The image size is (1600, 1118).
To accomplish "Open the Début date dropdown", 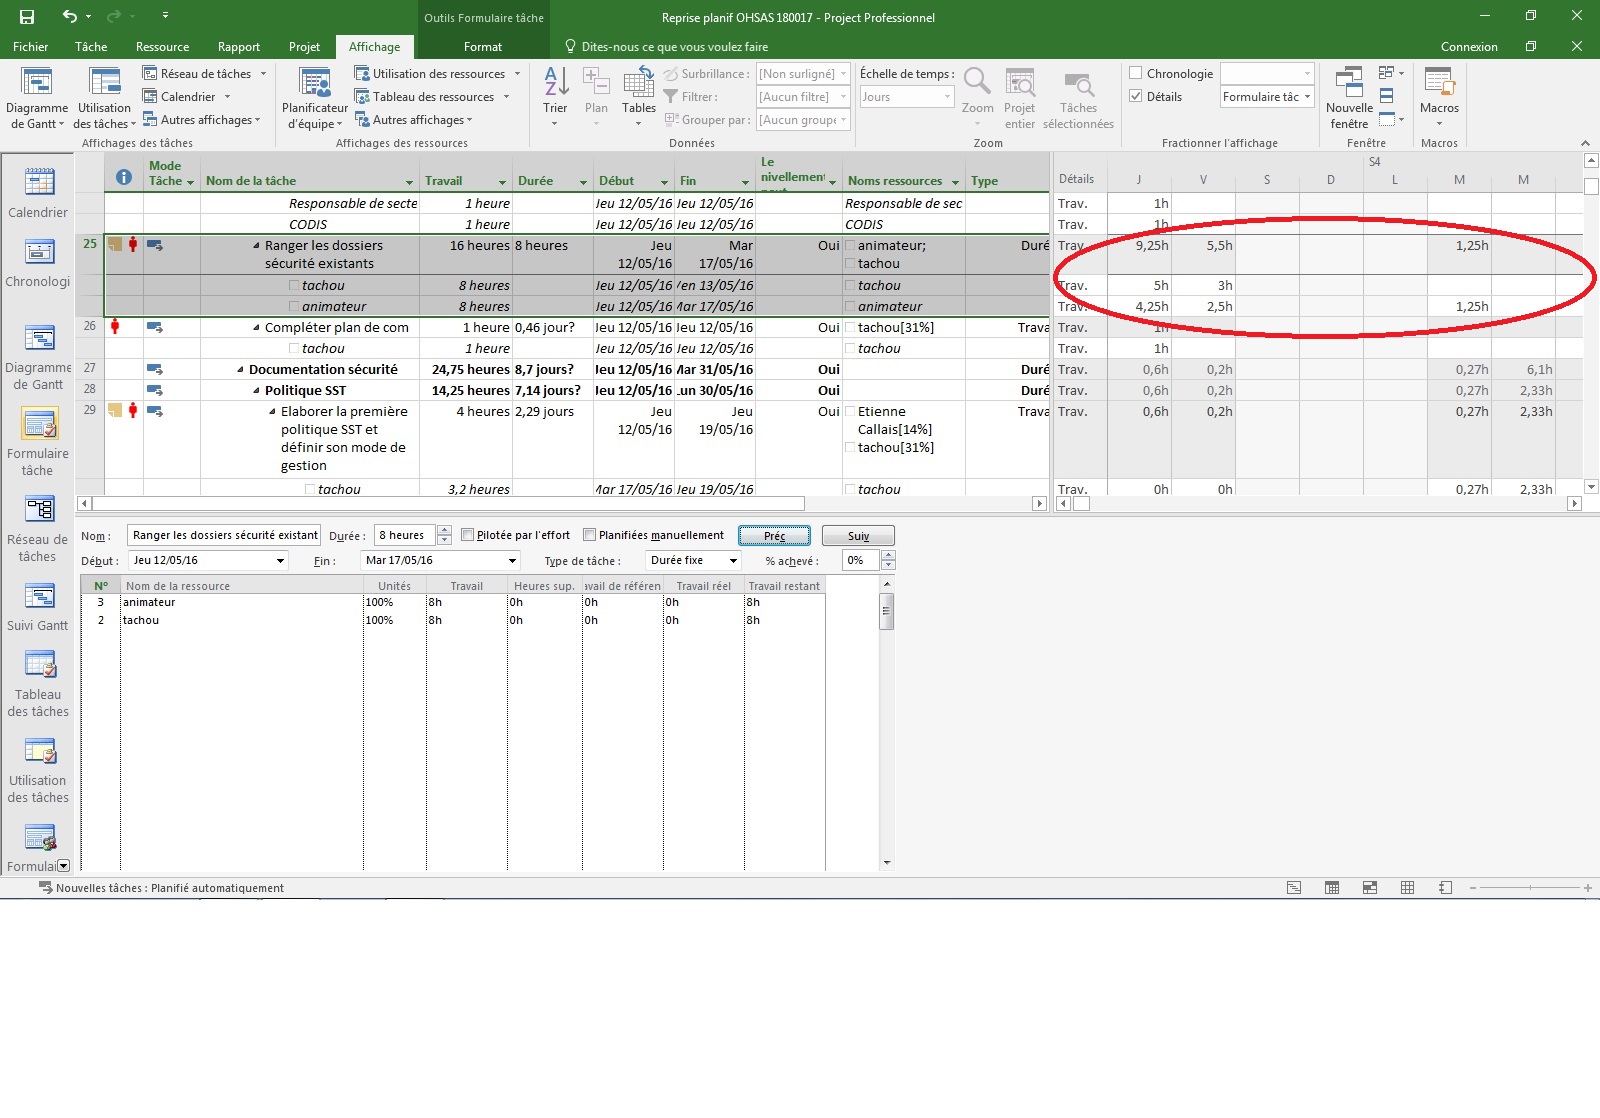I will tap(280, 561).
